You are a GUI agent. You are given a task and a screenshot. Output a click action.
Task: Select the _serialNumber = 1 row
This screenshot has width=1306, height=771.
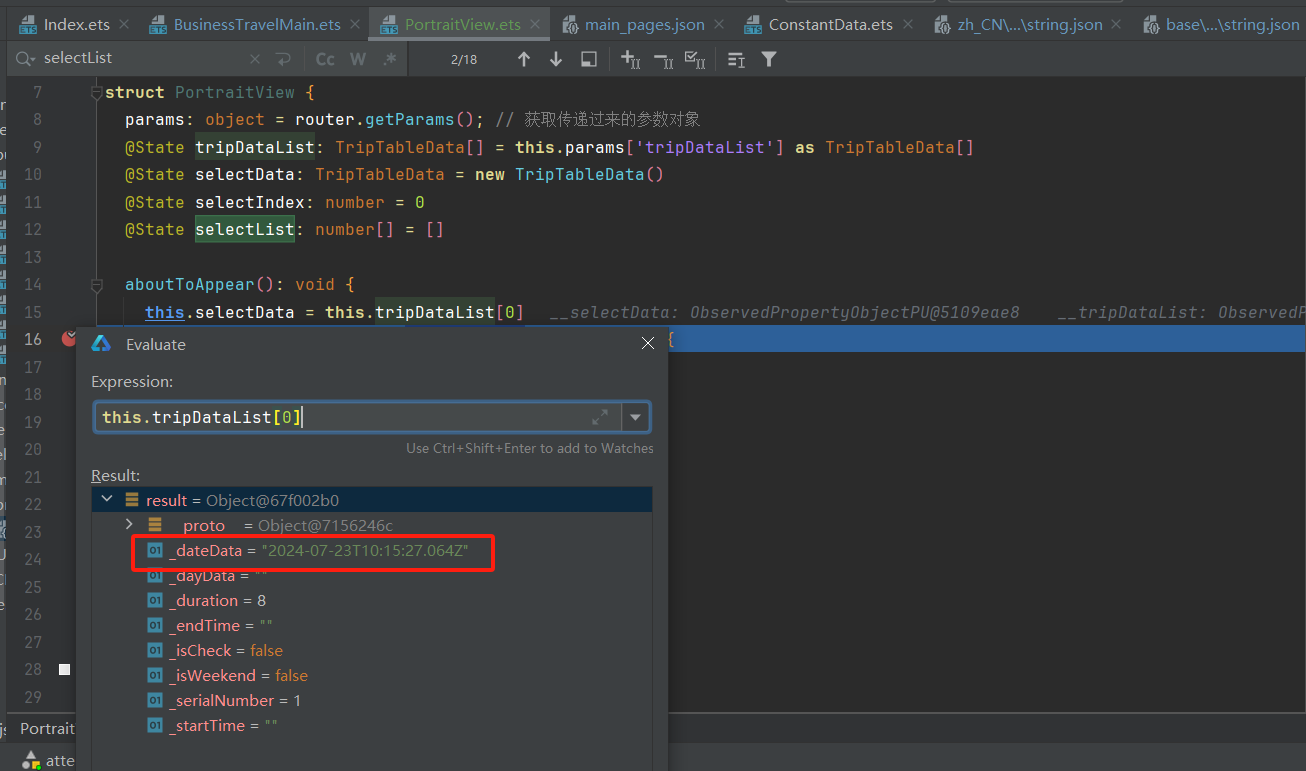(x=372, y=701)
